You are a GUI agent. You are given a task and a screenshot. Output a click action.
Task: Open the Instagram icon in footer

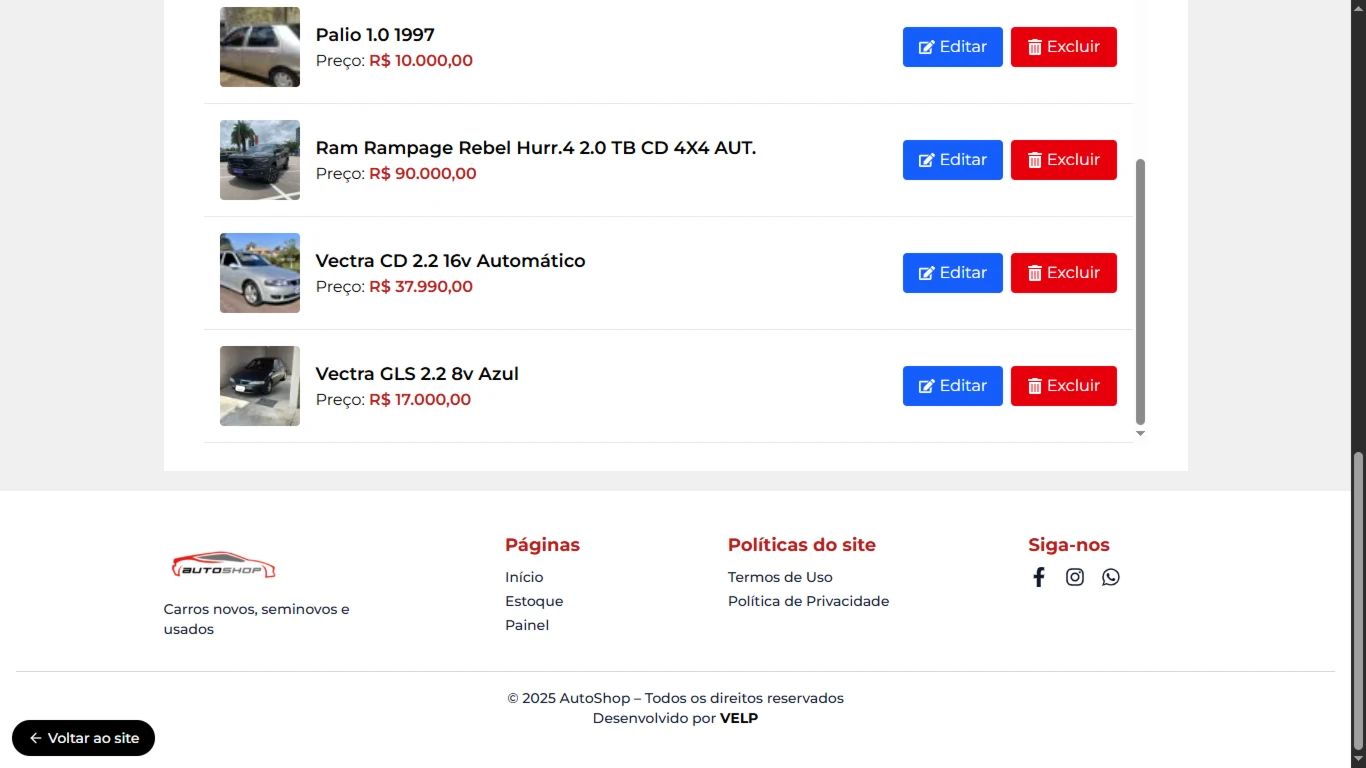click(x=1075, y=577)
